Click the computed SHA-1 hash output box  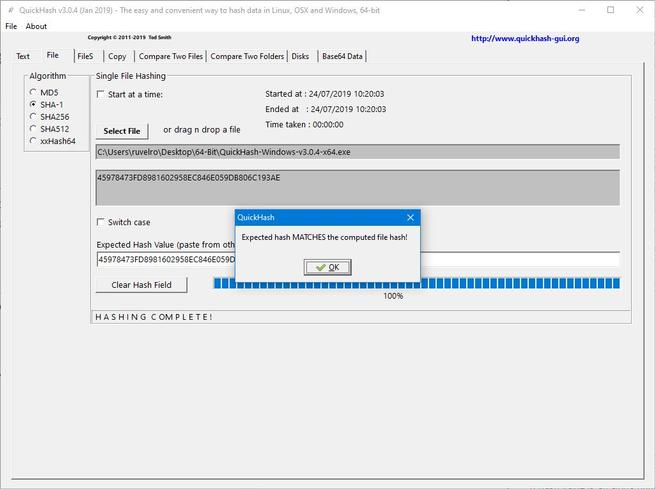358,187
